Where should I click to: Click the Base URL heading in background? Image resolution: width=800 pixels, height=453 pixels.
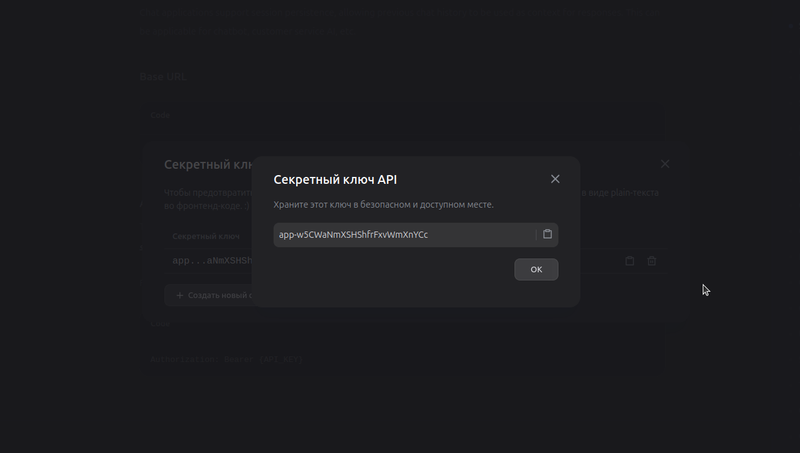point(163,77)
